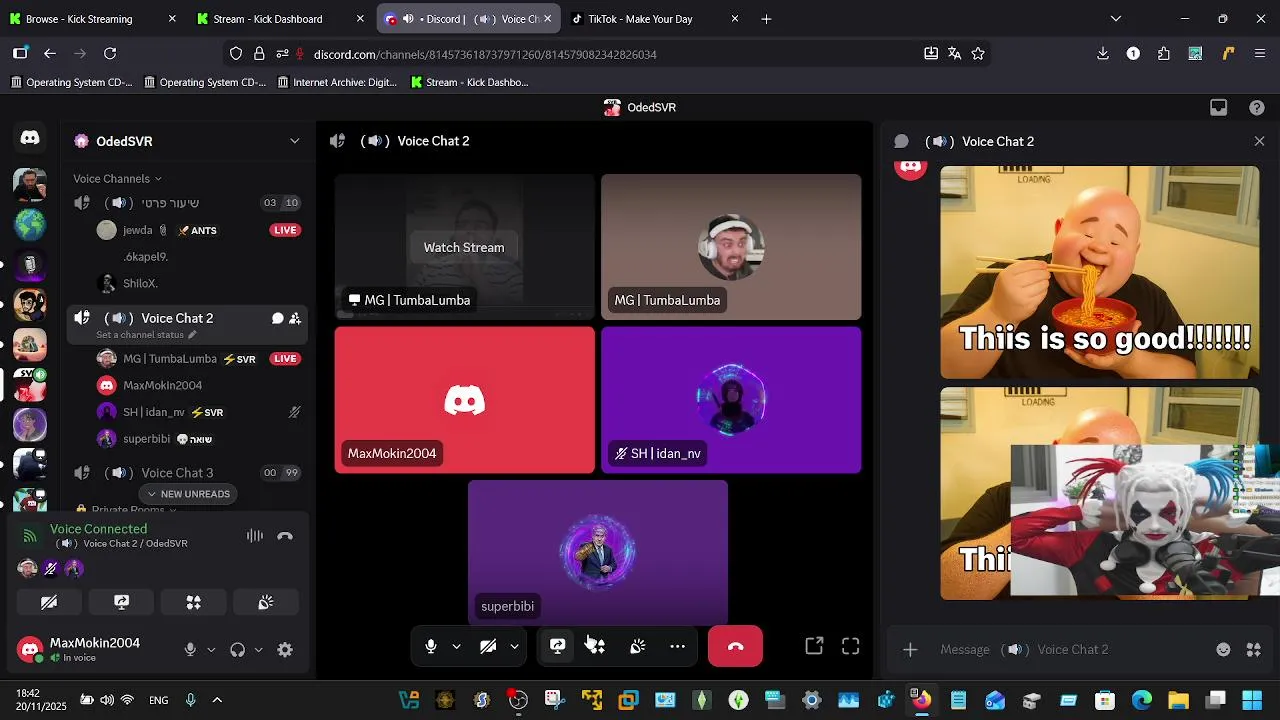This screenshot has height=720, width=1280.
Task: Pop out the voice call window
Action: (814, 646)
